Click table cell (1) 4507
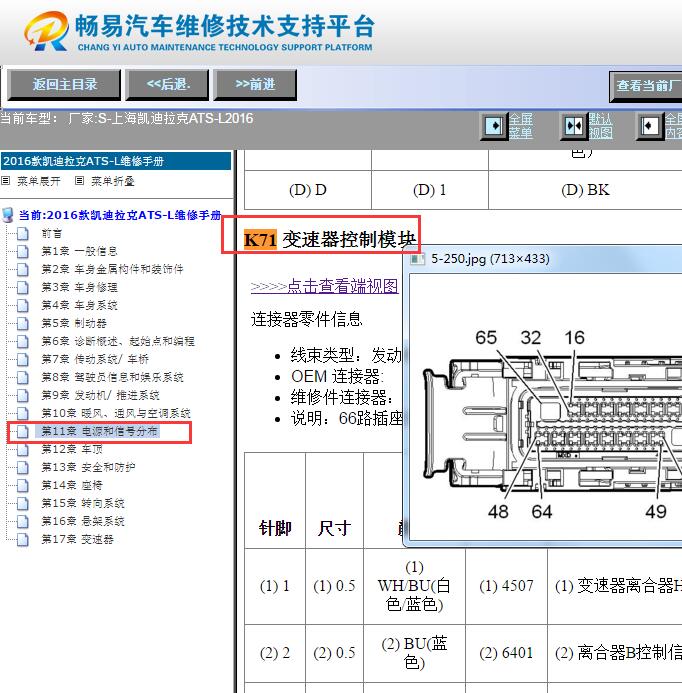Viewport: 682px width, 693px height. click(507, 586)
